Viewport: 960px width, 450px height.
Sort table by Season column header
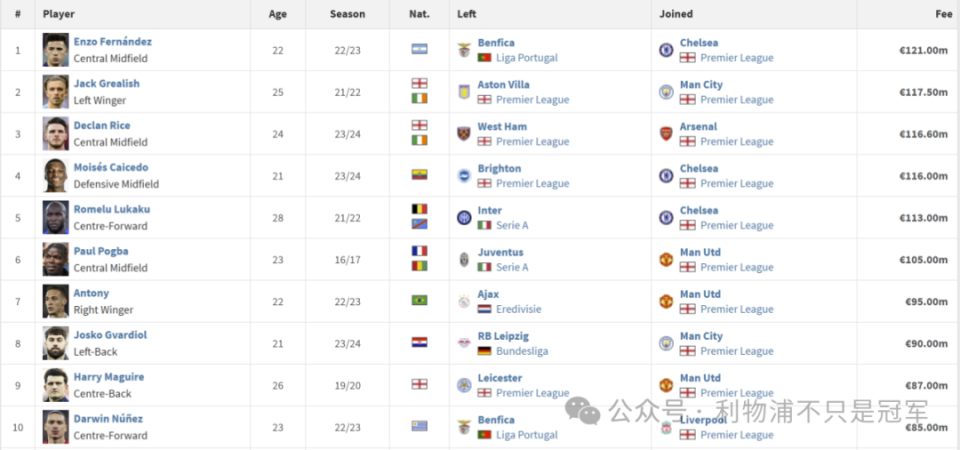tap(347, 13)
